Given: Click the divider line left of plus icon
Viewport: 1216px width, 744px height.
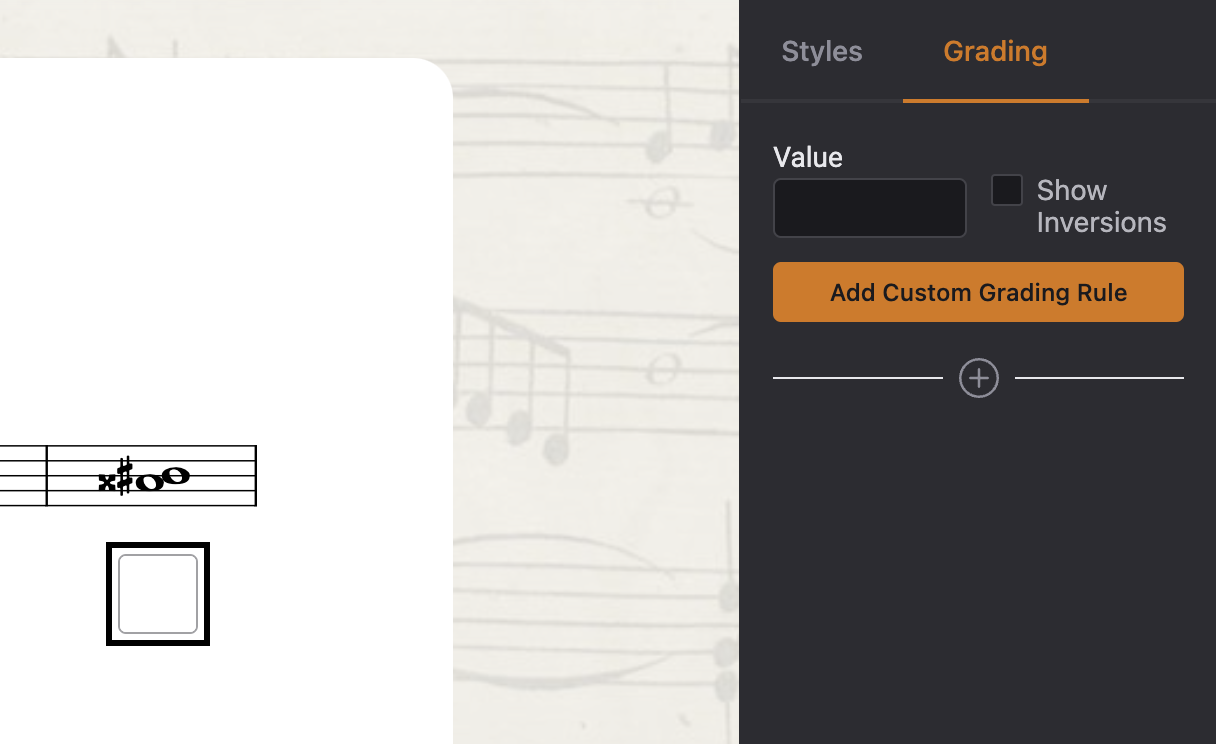Looking at the screenshot, I should (857, 378).
